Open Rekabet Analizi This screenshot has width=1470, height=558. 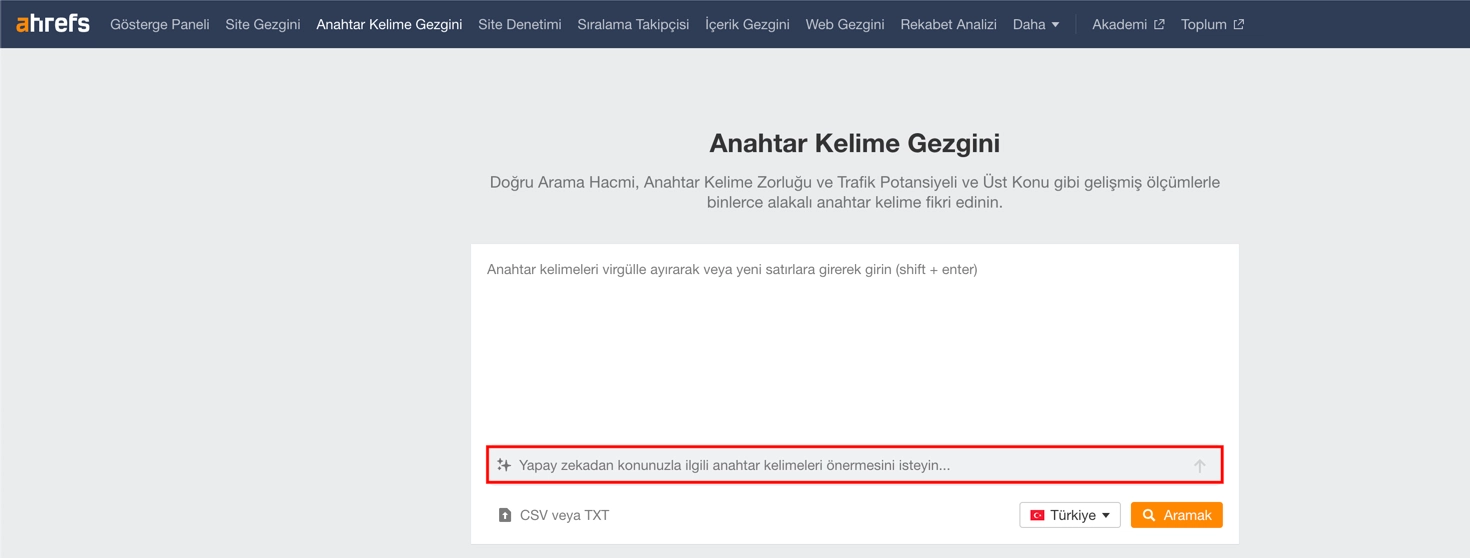[948, 24]
